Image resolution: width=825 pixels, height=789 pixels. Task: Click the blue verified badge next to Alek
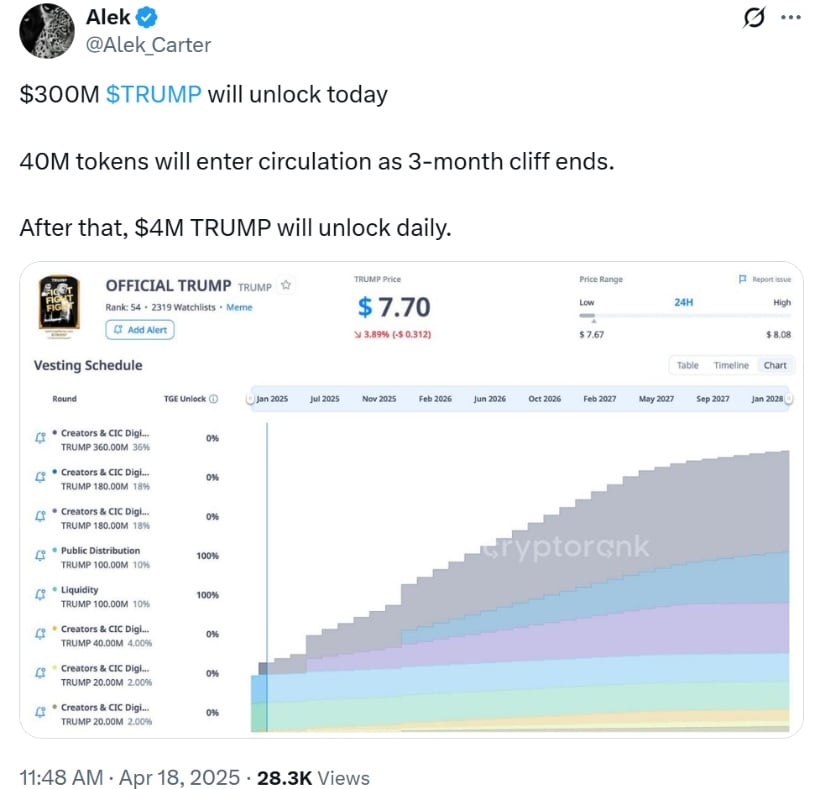[x=145, y=17]
